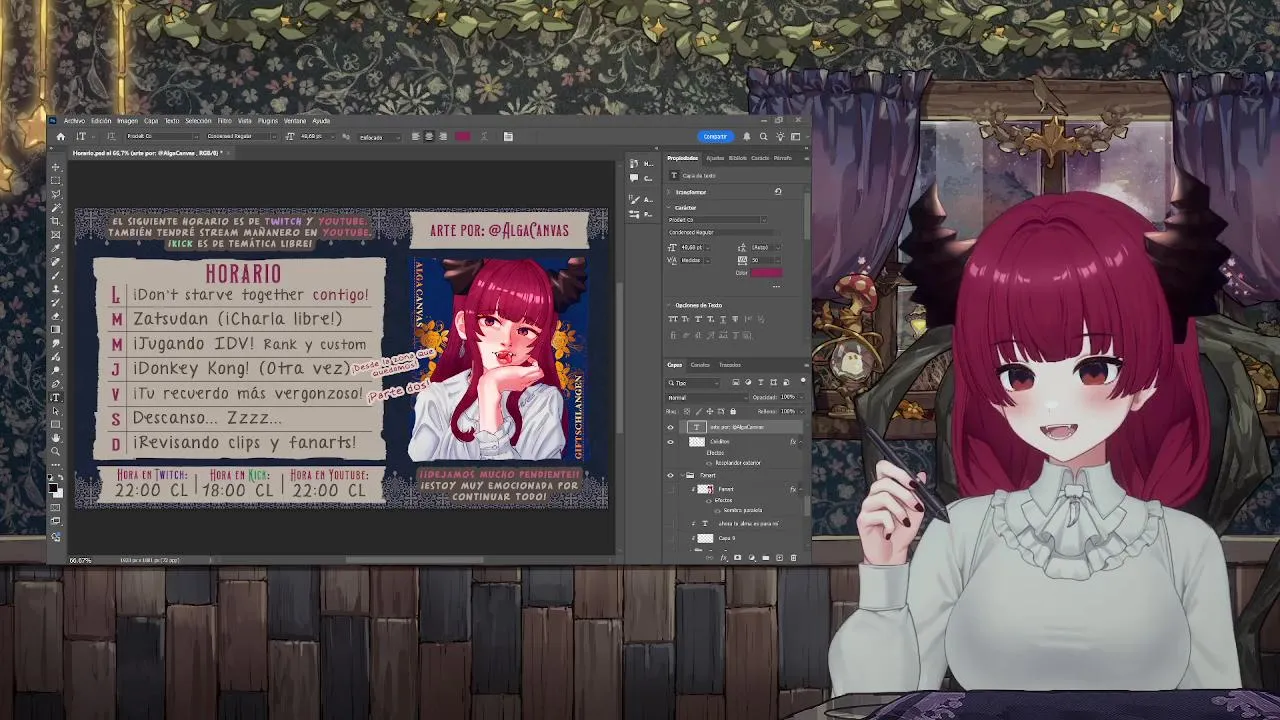Open the layer filter Tipo dropdown
This screenshot has width=1280, height=720.
[692, 383]
